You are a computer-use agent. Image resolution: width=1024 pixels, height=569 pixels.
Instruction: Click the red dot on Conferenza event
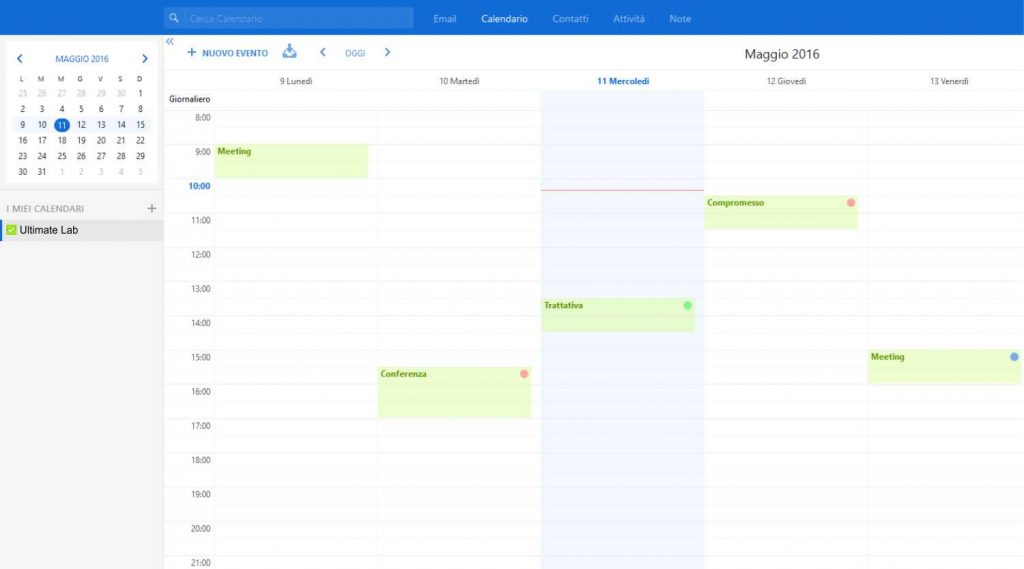point(524,374)
